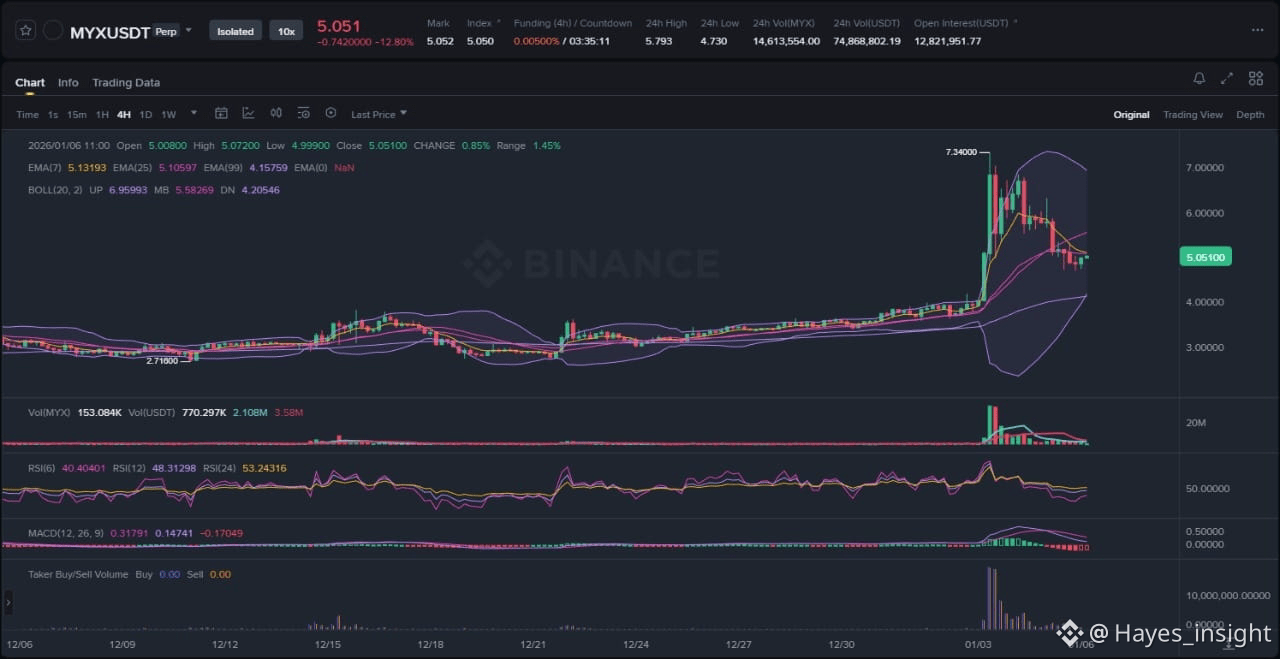Viewport: 1280px width, 659px height.
Task: Switch to the Chart tab
Action: 30,83
